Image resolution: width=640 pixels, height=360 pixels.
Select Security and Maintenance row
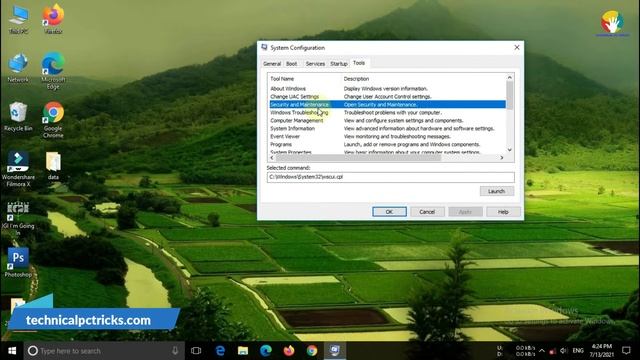coord(387,104)
